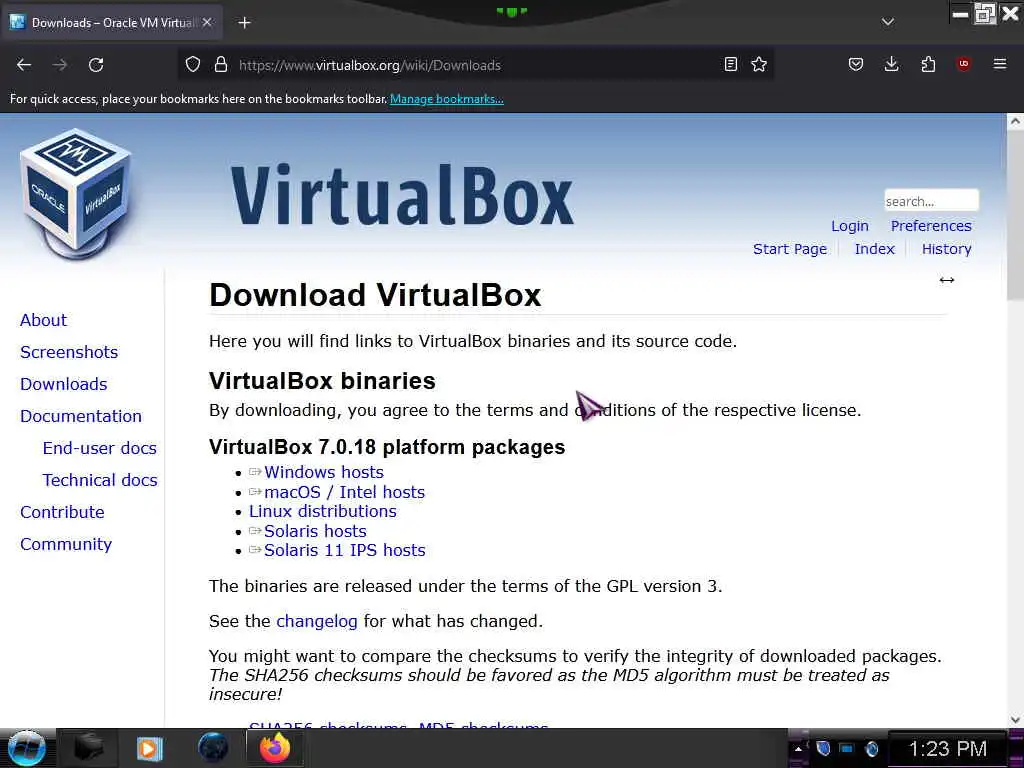Open the Manage bookmarks link

[x=447, y=99]
